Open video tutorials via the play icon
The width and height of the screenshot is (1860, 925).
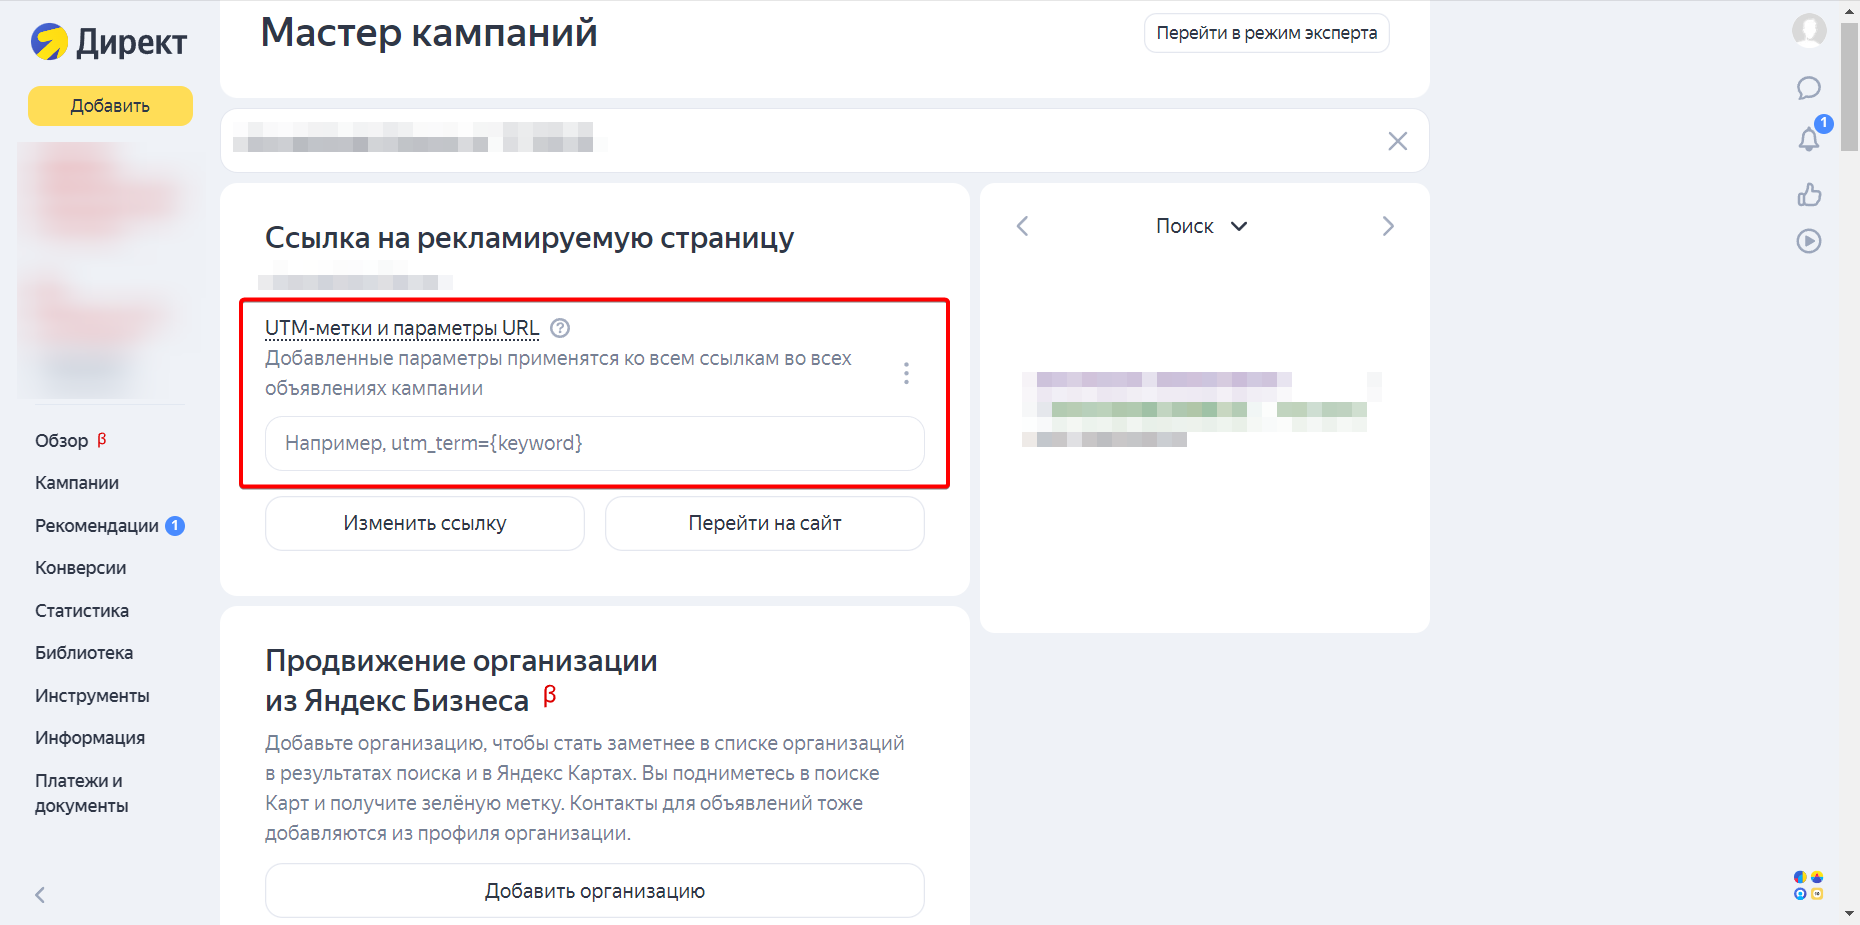[1809, 241]
